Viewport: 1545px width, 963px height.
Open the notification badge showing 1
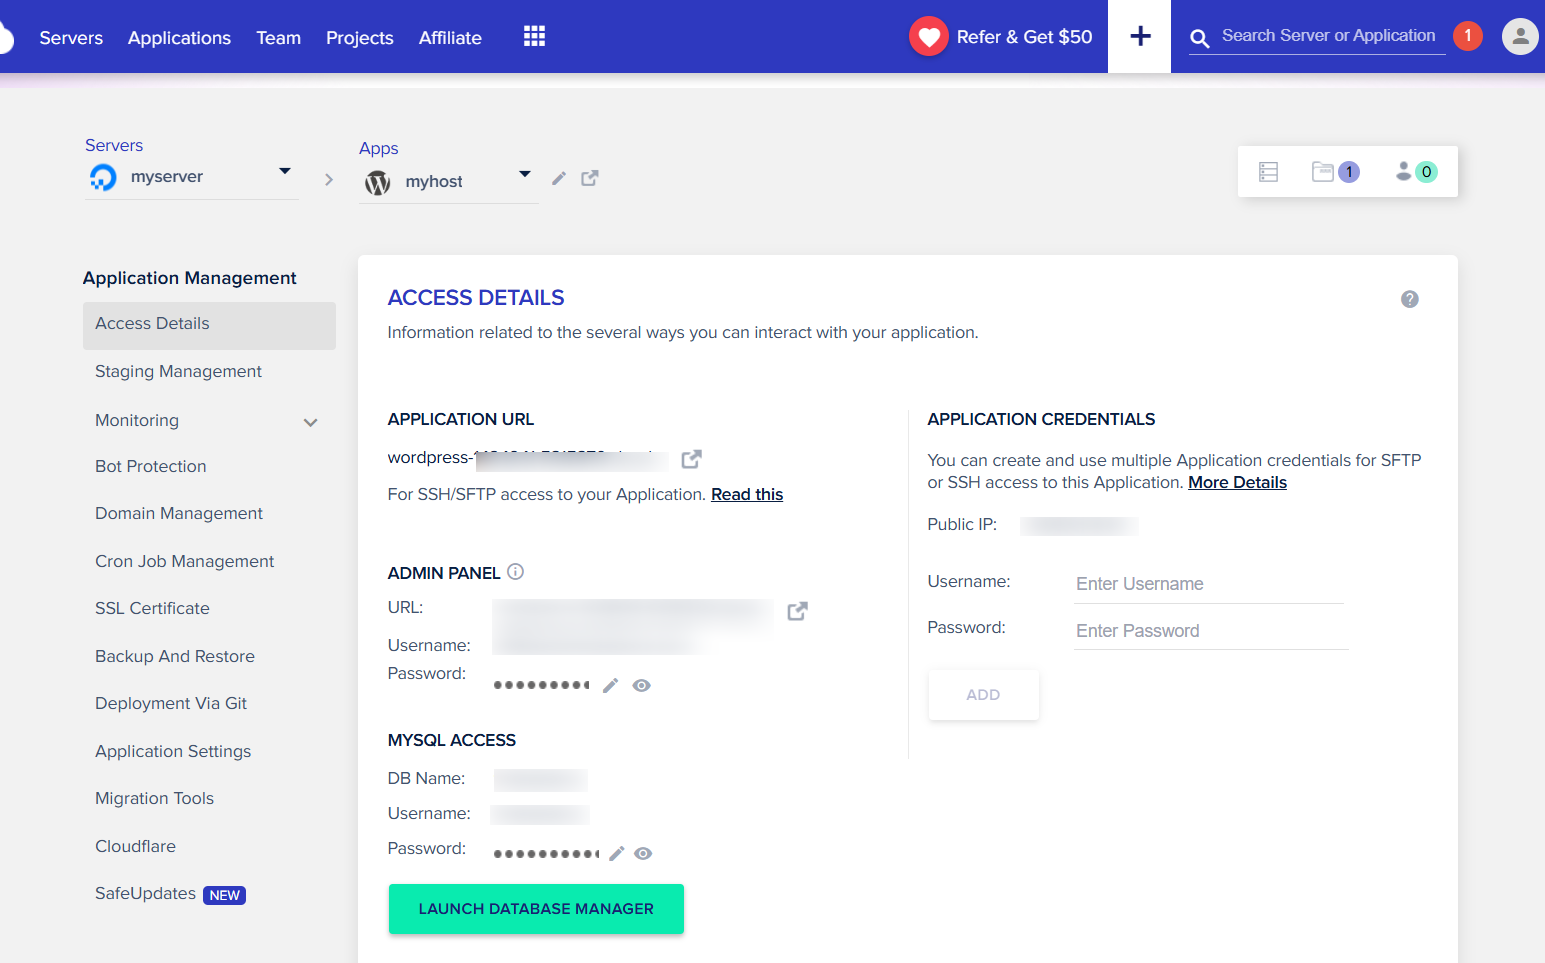tap(1467, 36)
